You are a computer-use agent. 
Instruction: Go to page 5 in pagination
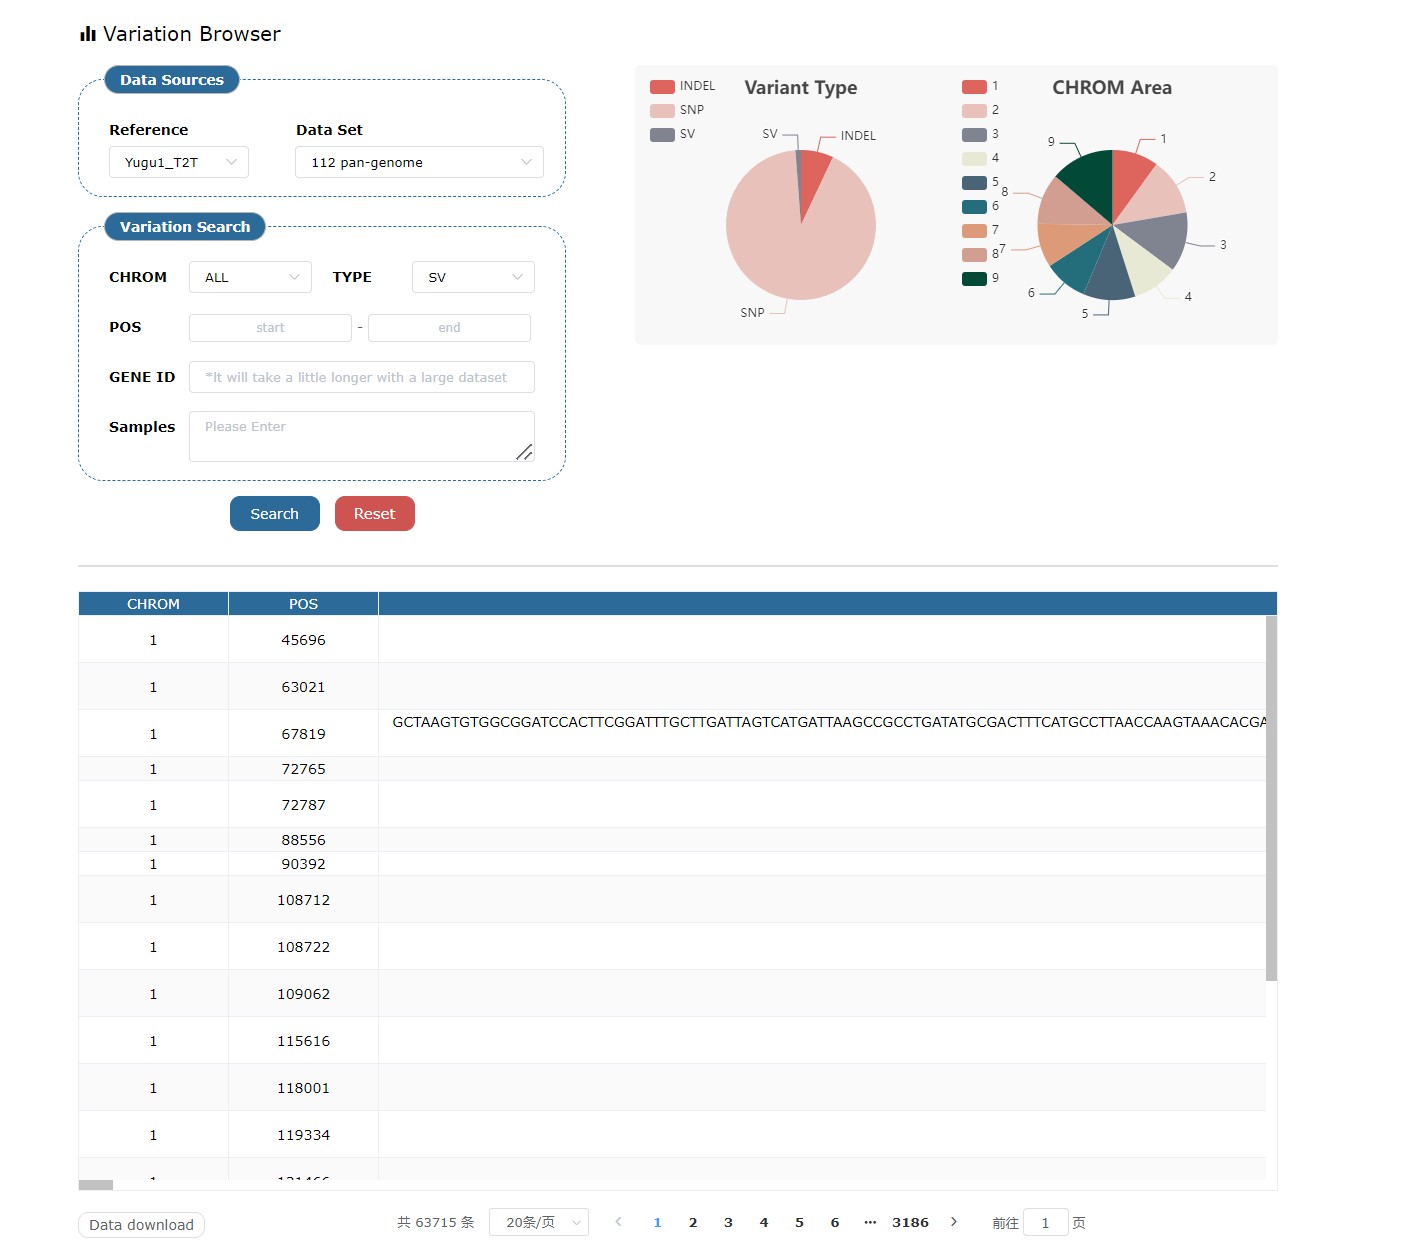(x=799, y=1222)
